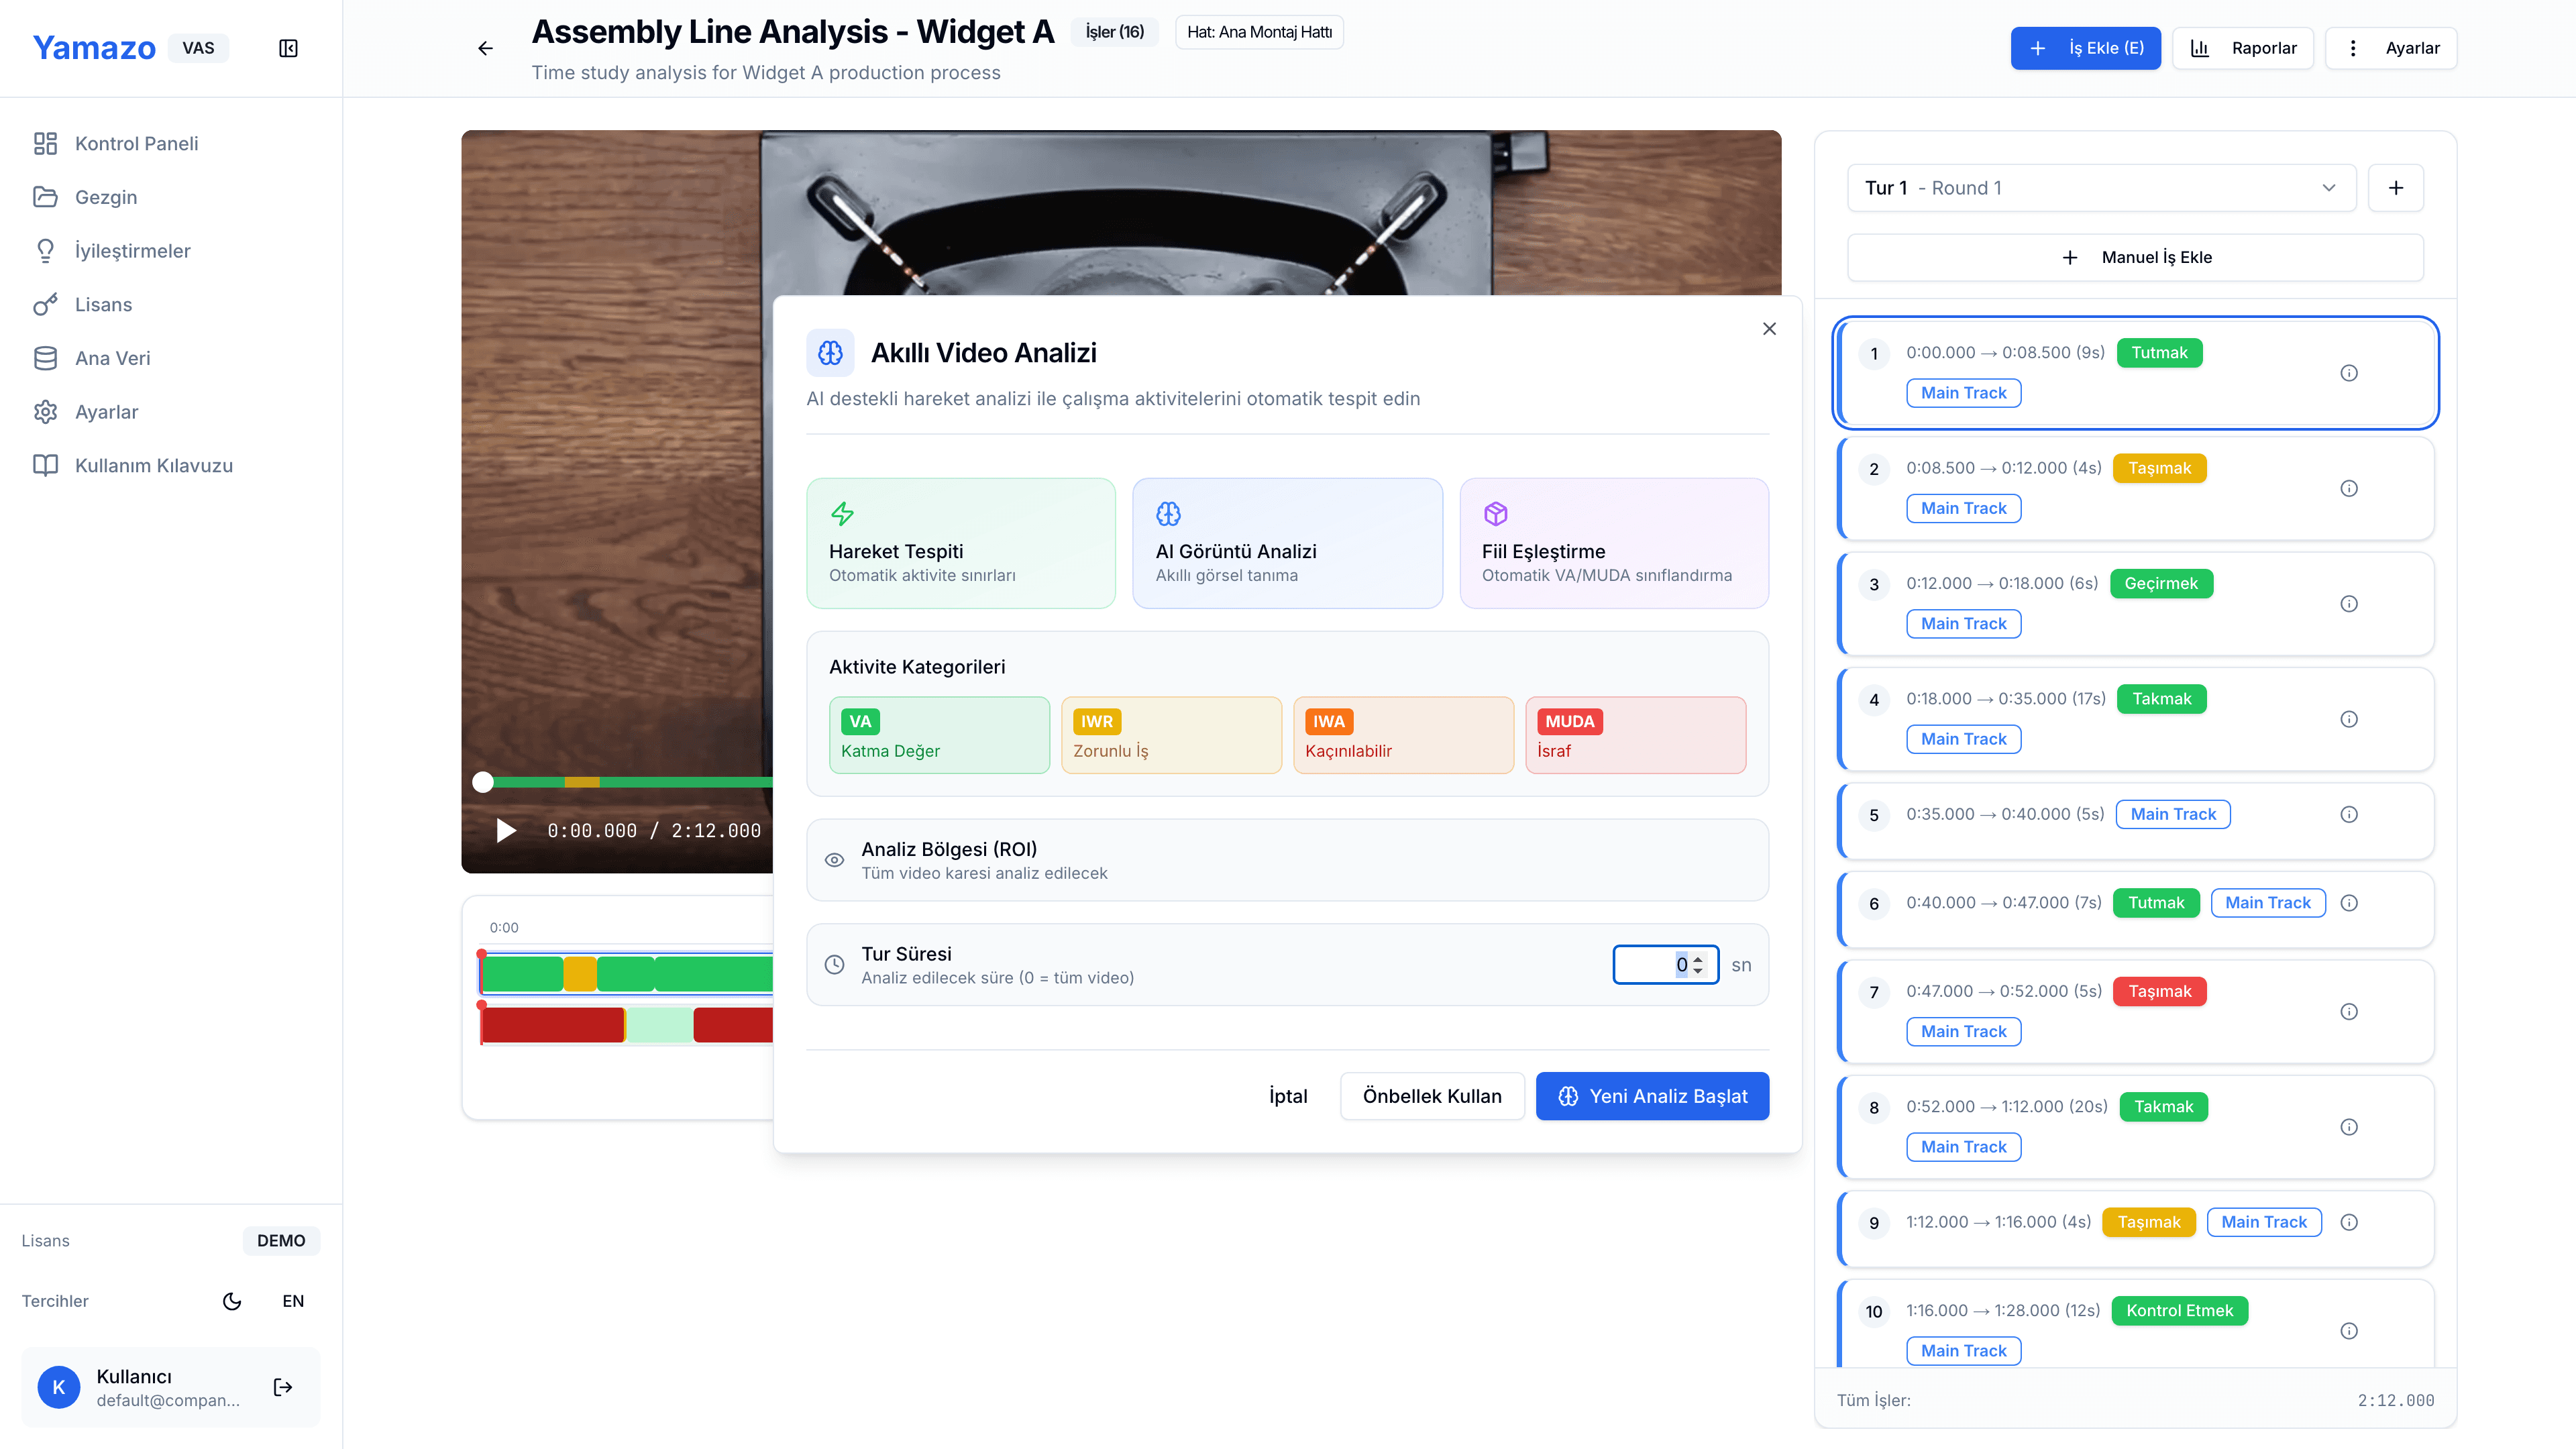Toggle the Analiz Bölgesi ROI eye icon
The image size is (2576, 1449).
[834, 860]
